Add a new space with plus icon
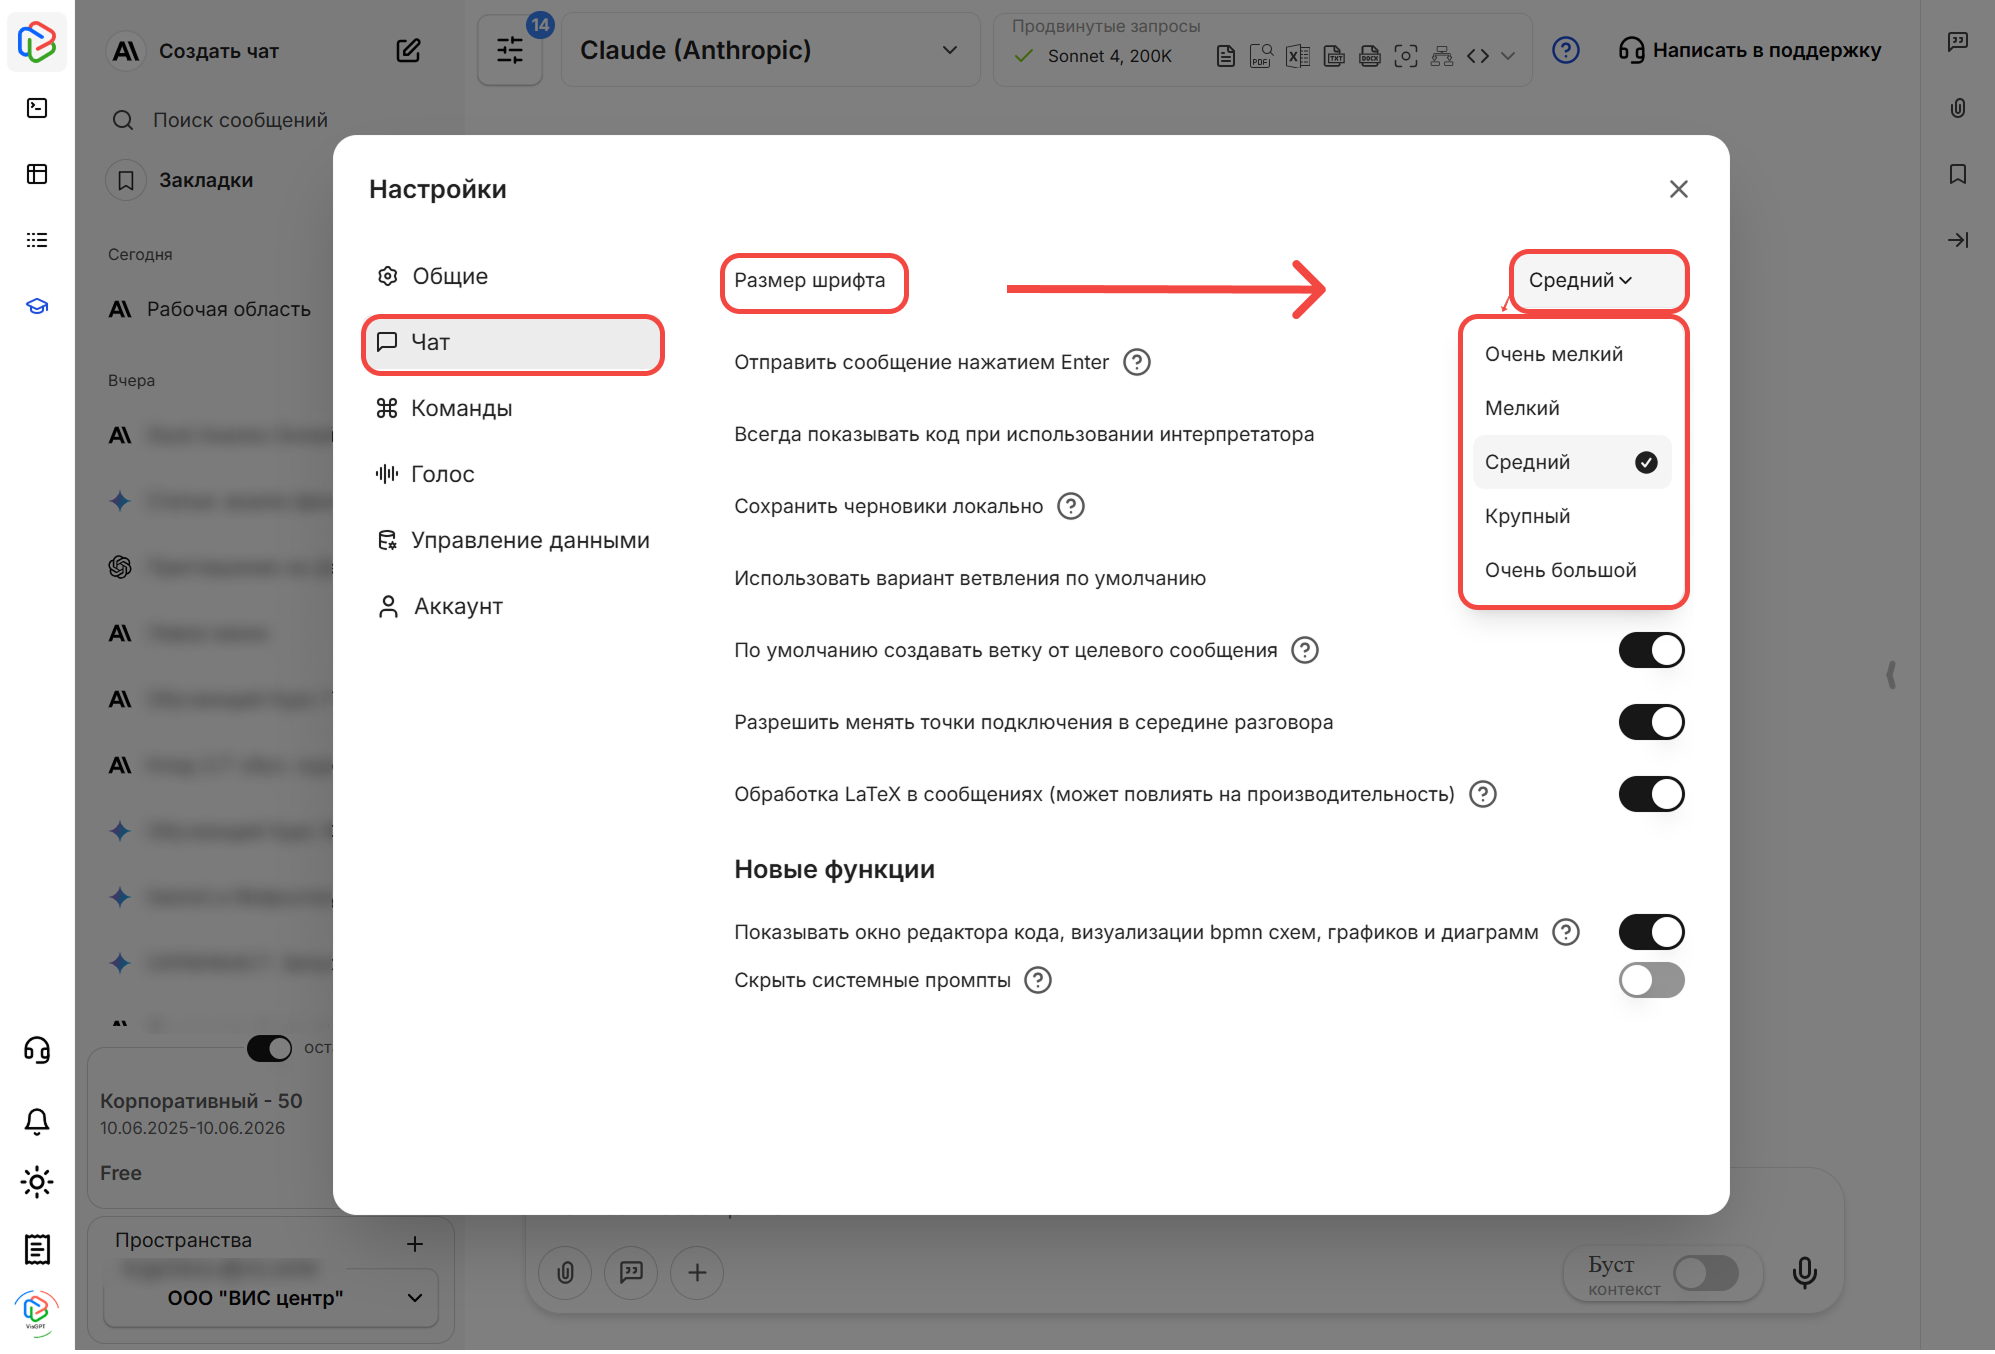The image size is (1995, 1354). 415,1244
